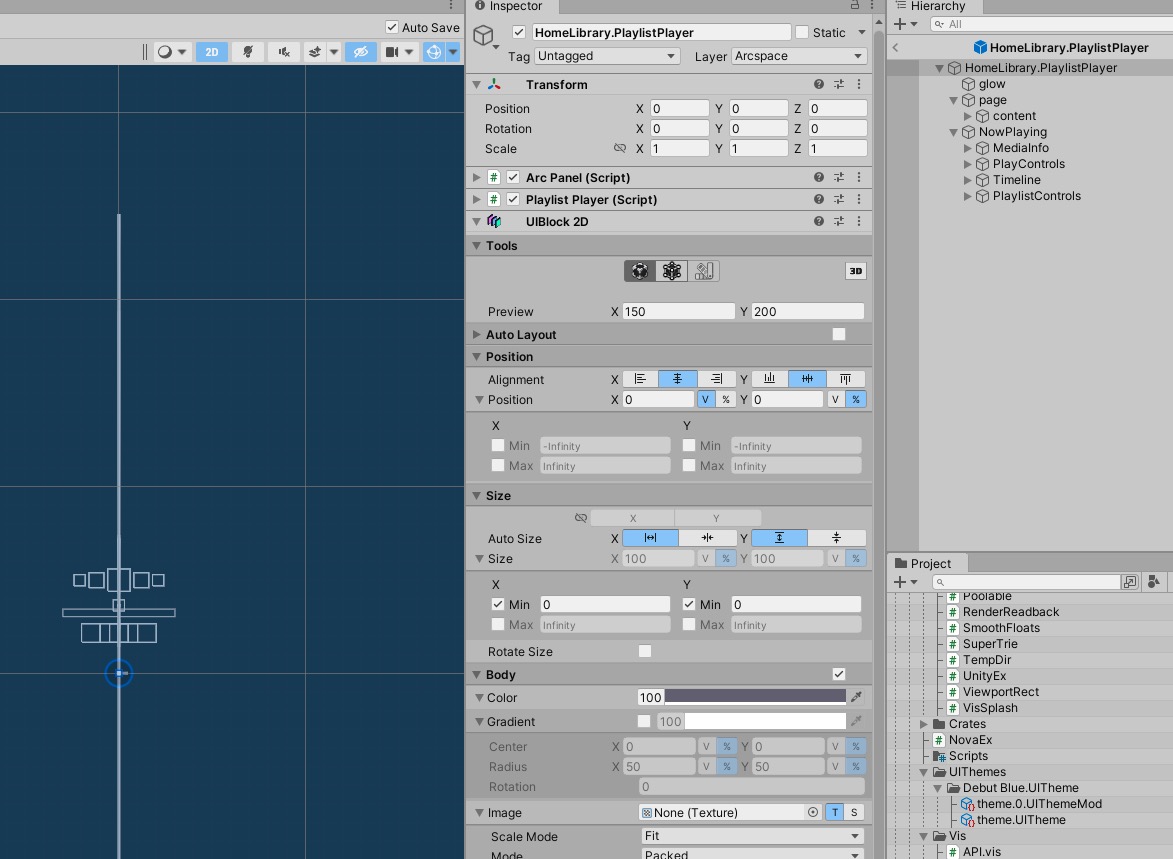Uncheck Auto Save above the Scene view
The width and height of the screenshot is (1173, 859).
pyautogui.click(x=392, y=27)
